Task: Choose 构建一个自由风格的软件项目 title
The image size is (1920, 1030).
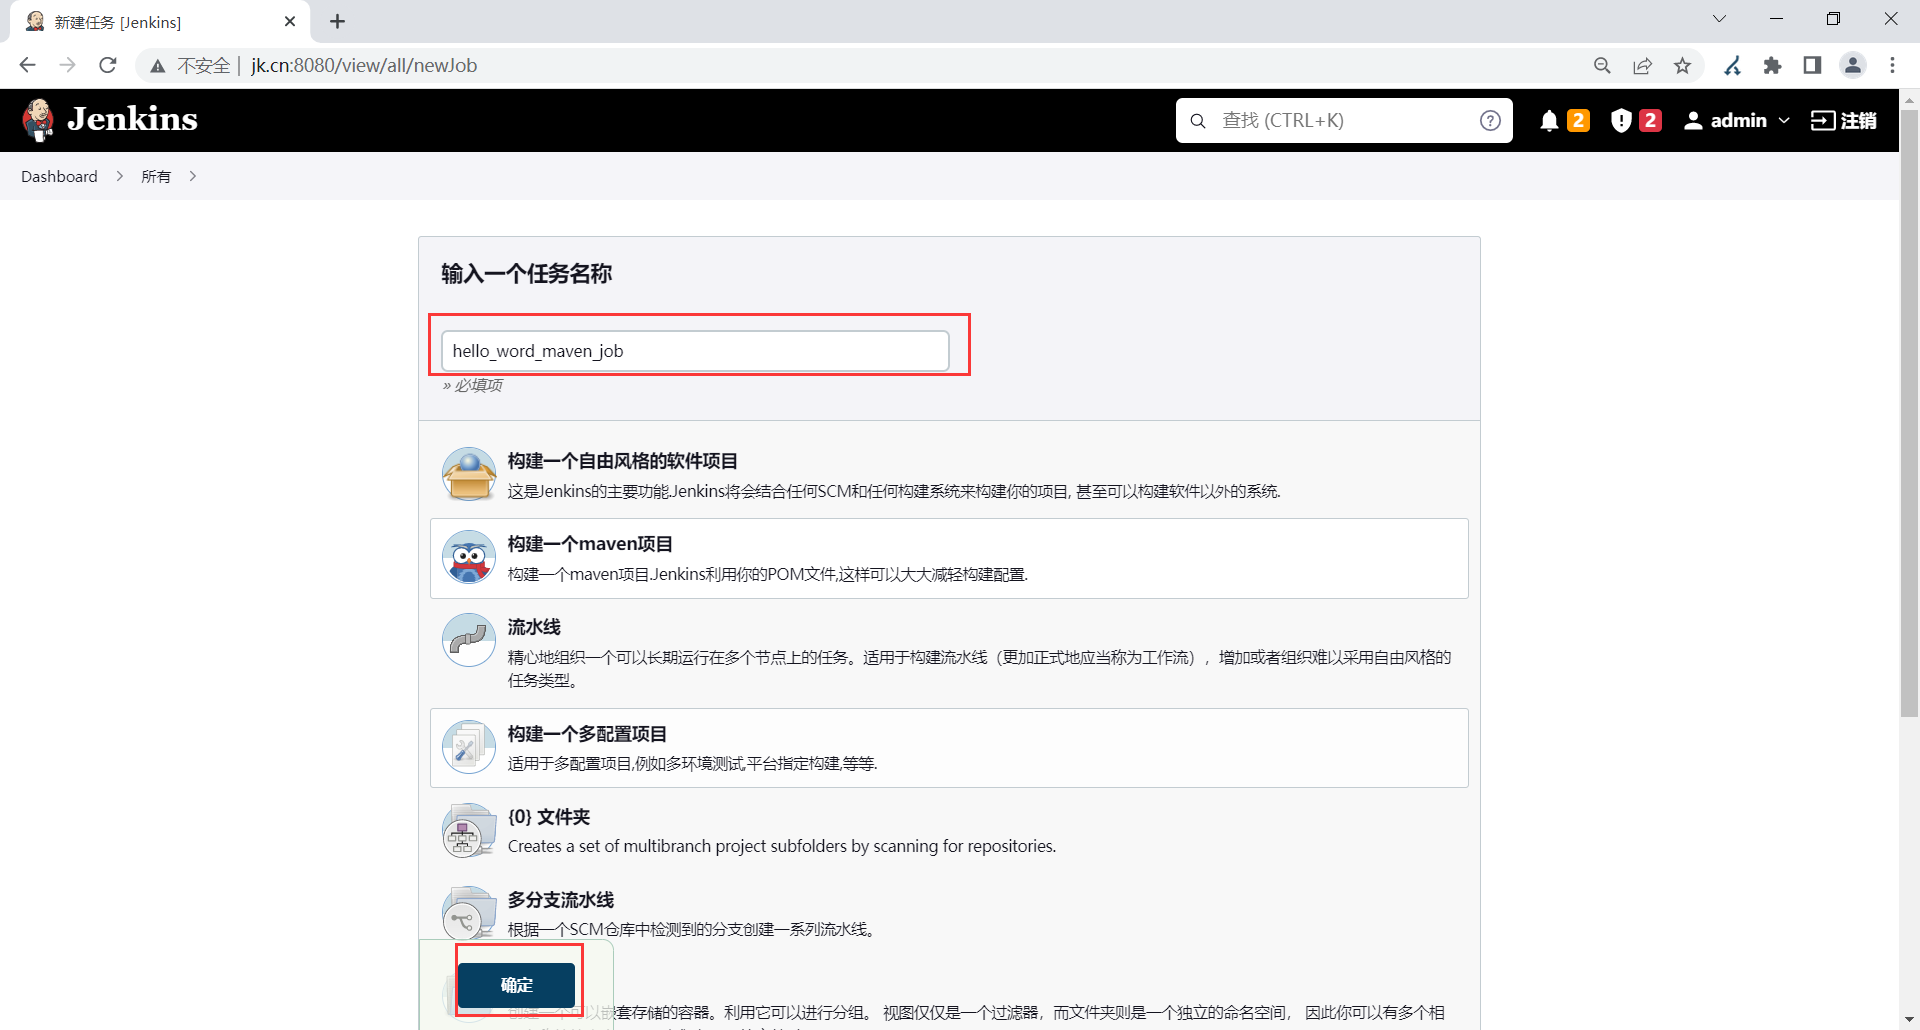Action: pyautogui.click(x=622, y=461)
